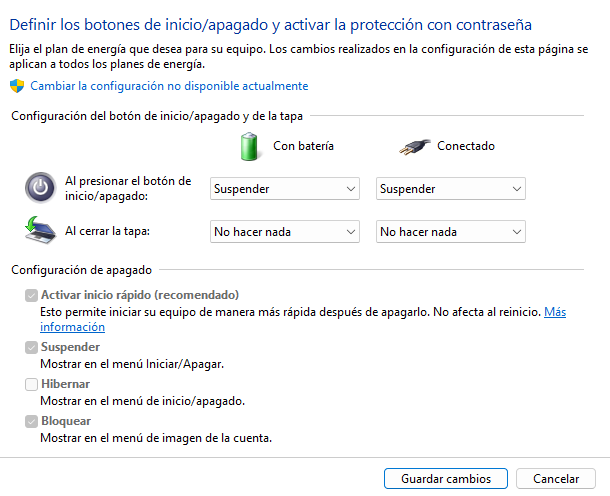The height and width of the screenshot is (496, 610).
Task: Toggle the Bloquear checkbox
Action: [31, 421]
